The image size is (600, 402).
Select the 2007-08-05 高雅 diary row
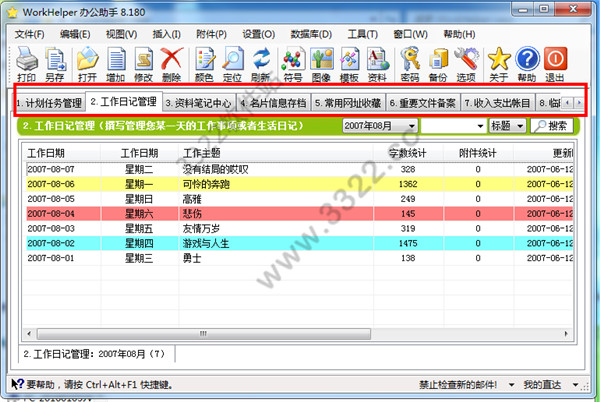tap(300, 199)
